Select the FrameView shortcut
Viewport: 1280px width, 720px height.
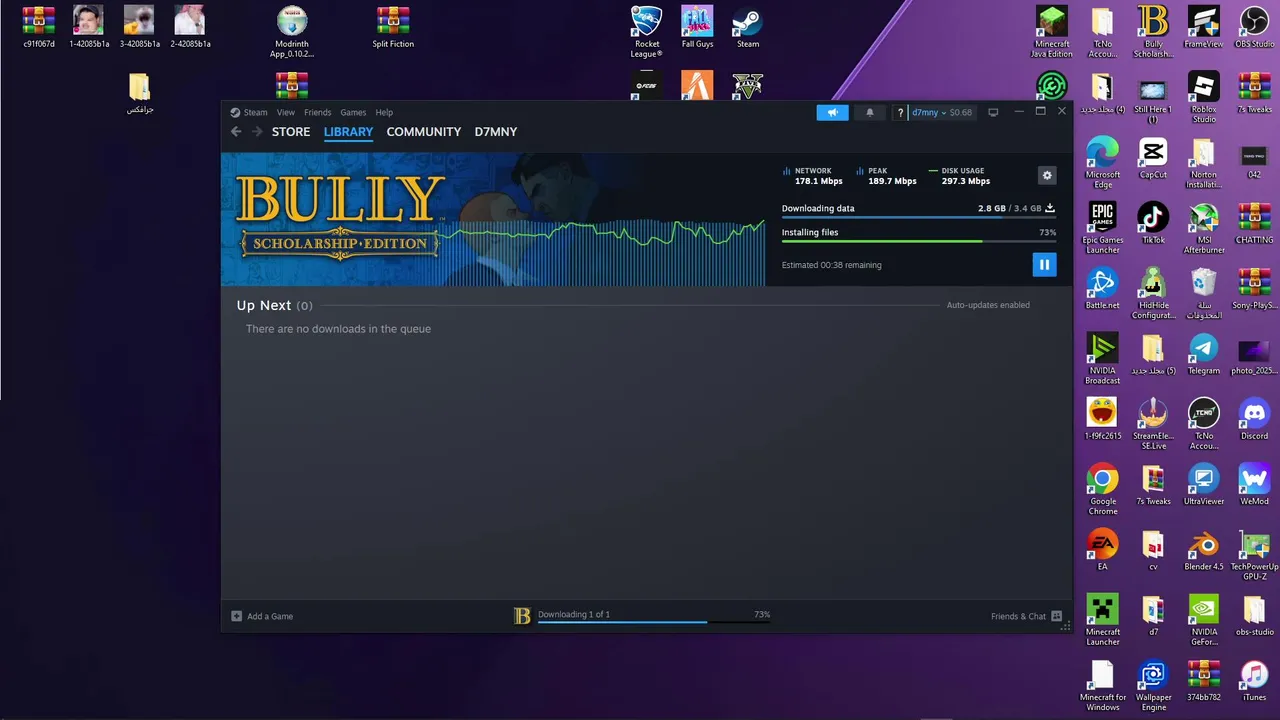(x=1203, y=27)
